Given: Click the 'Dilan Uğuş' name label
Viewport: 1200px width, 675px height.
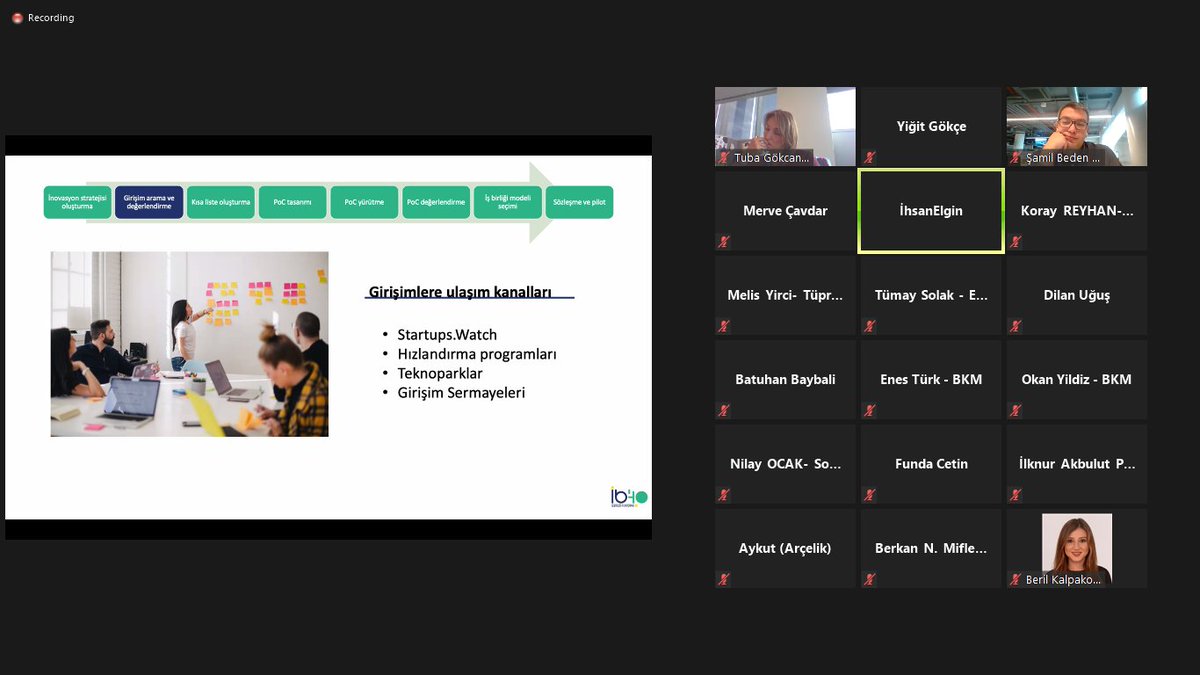Looking at the screenshot, I should tap(1077, 295).
